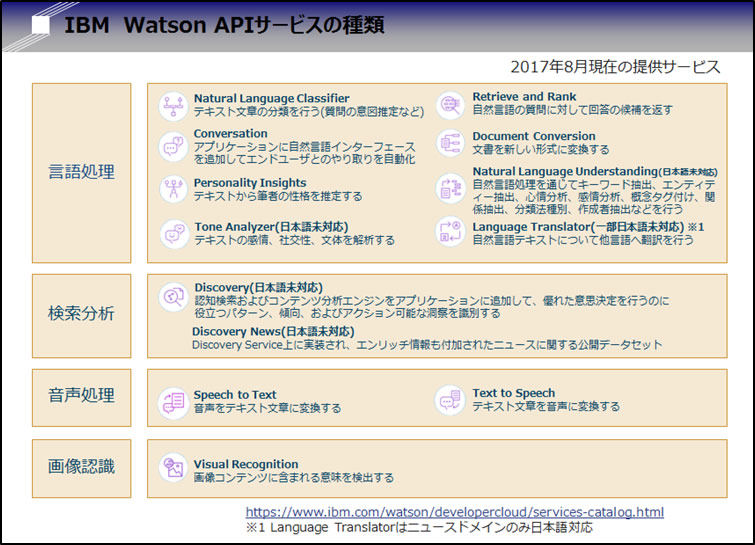The width and height of the screenshot is (755, 545).
Task: Click the Natural Language Classifier icon
Action: point(174,105)
